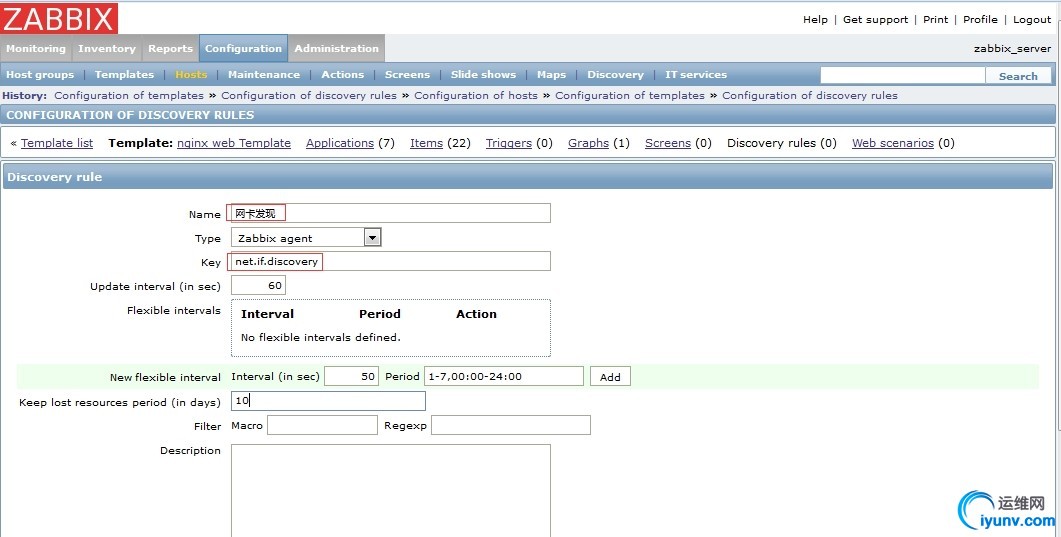Open the Screens submenu
This screenshot has width=1061, height=537.
pos(407,74)
